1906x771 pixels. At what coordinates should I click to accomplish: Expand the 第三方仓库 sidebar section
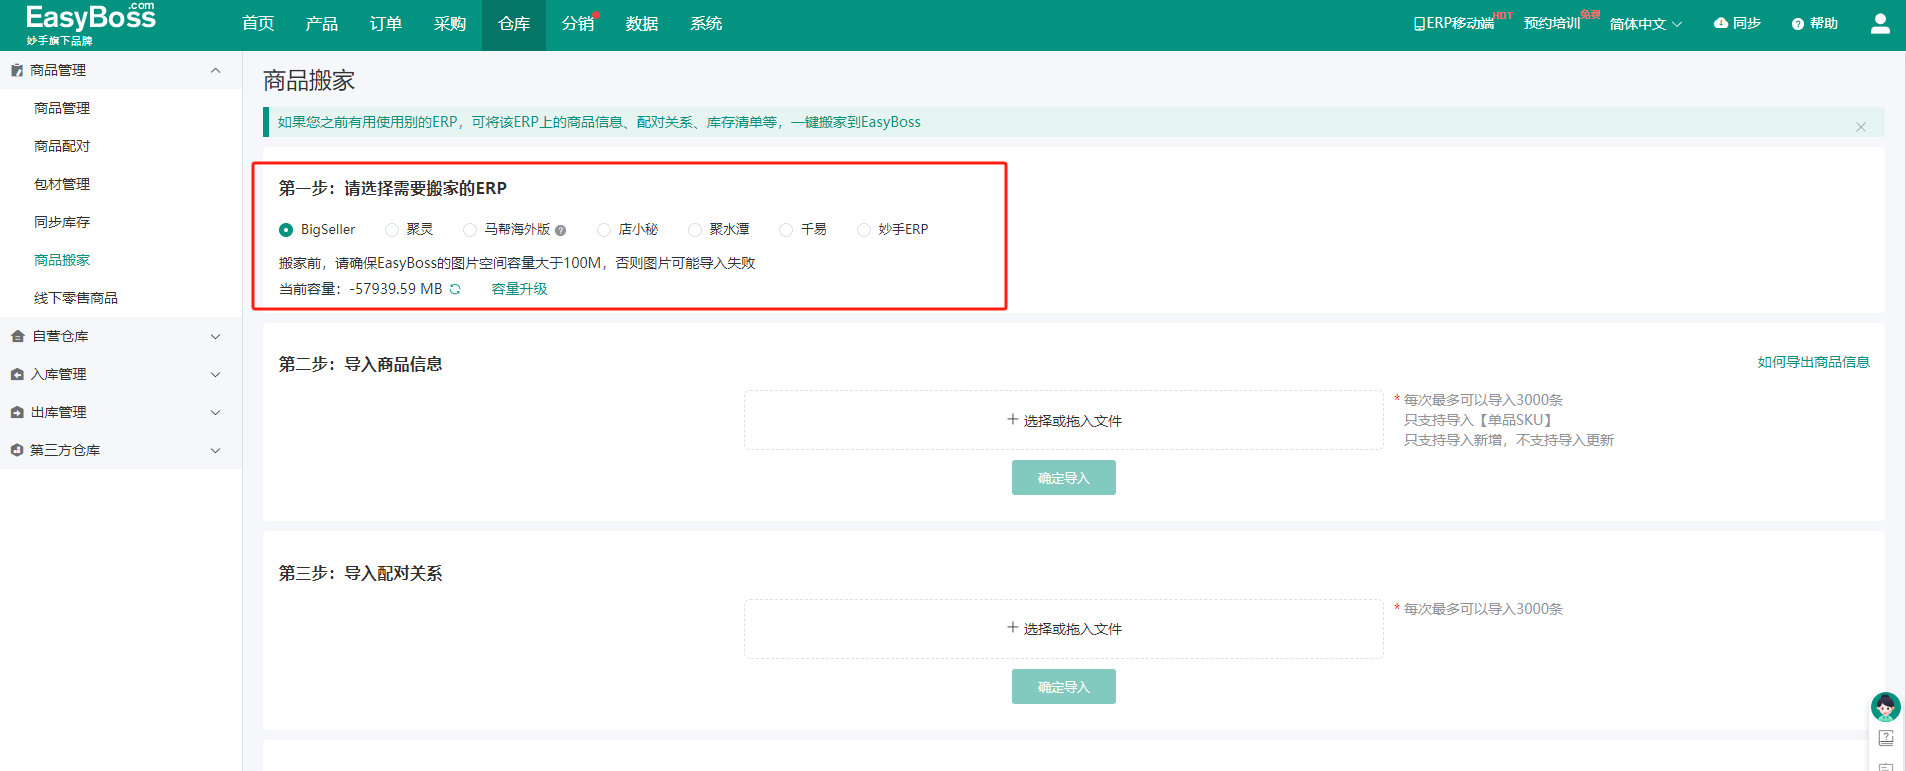215,451
